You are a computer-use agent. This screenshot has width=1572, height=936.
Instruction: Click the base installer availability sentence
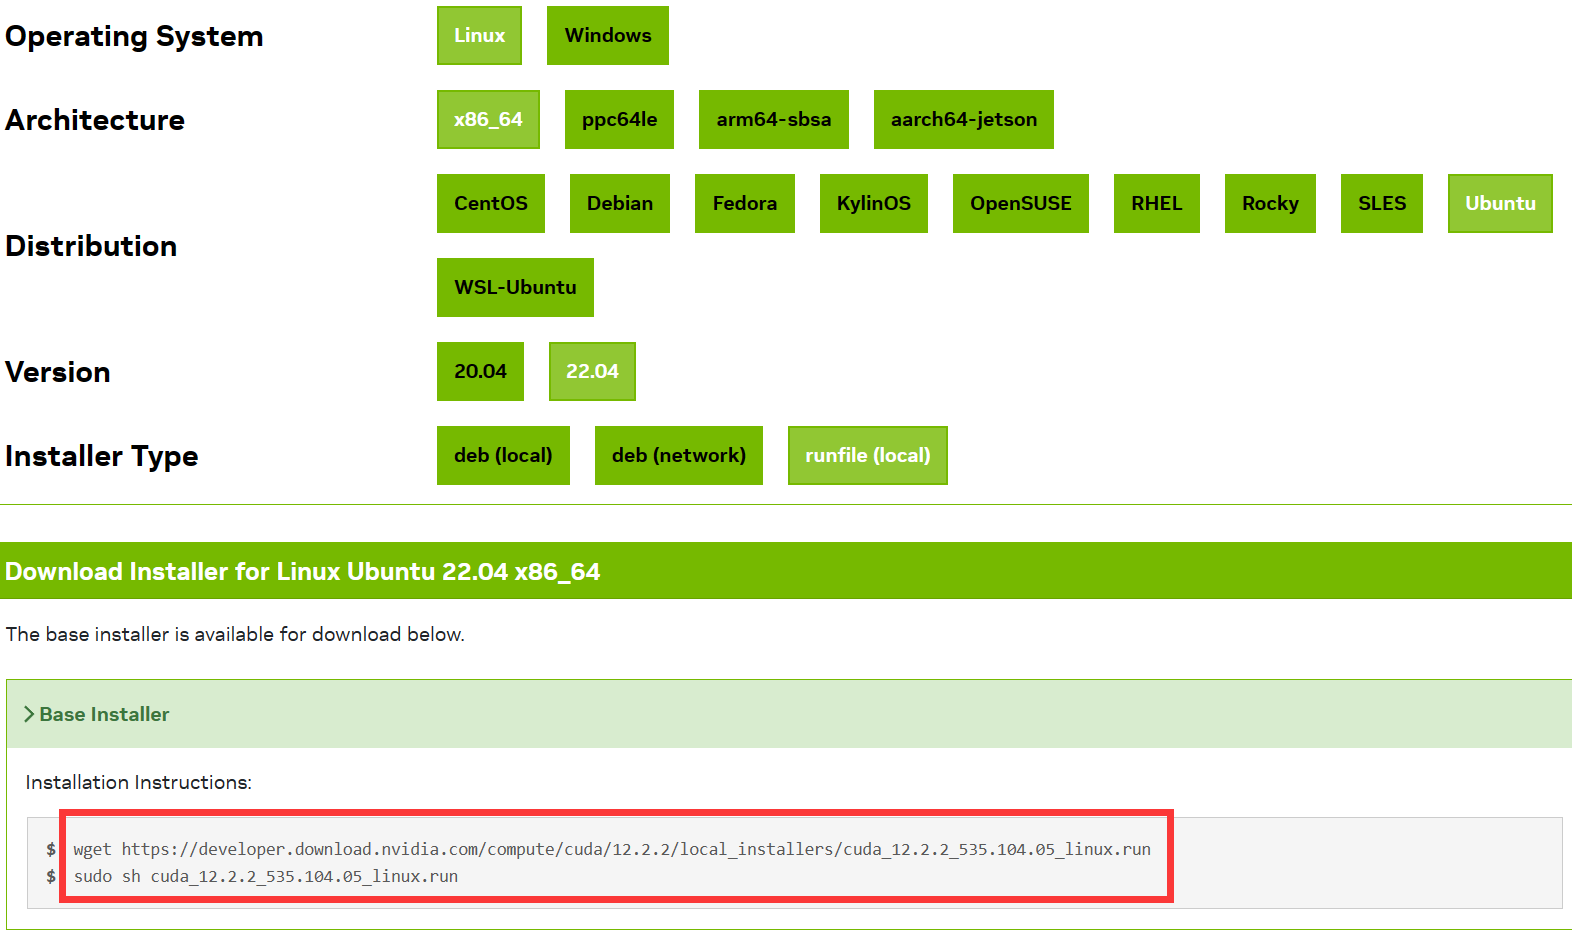235,634
